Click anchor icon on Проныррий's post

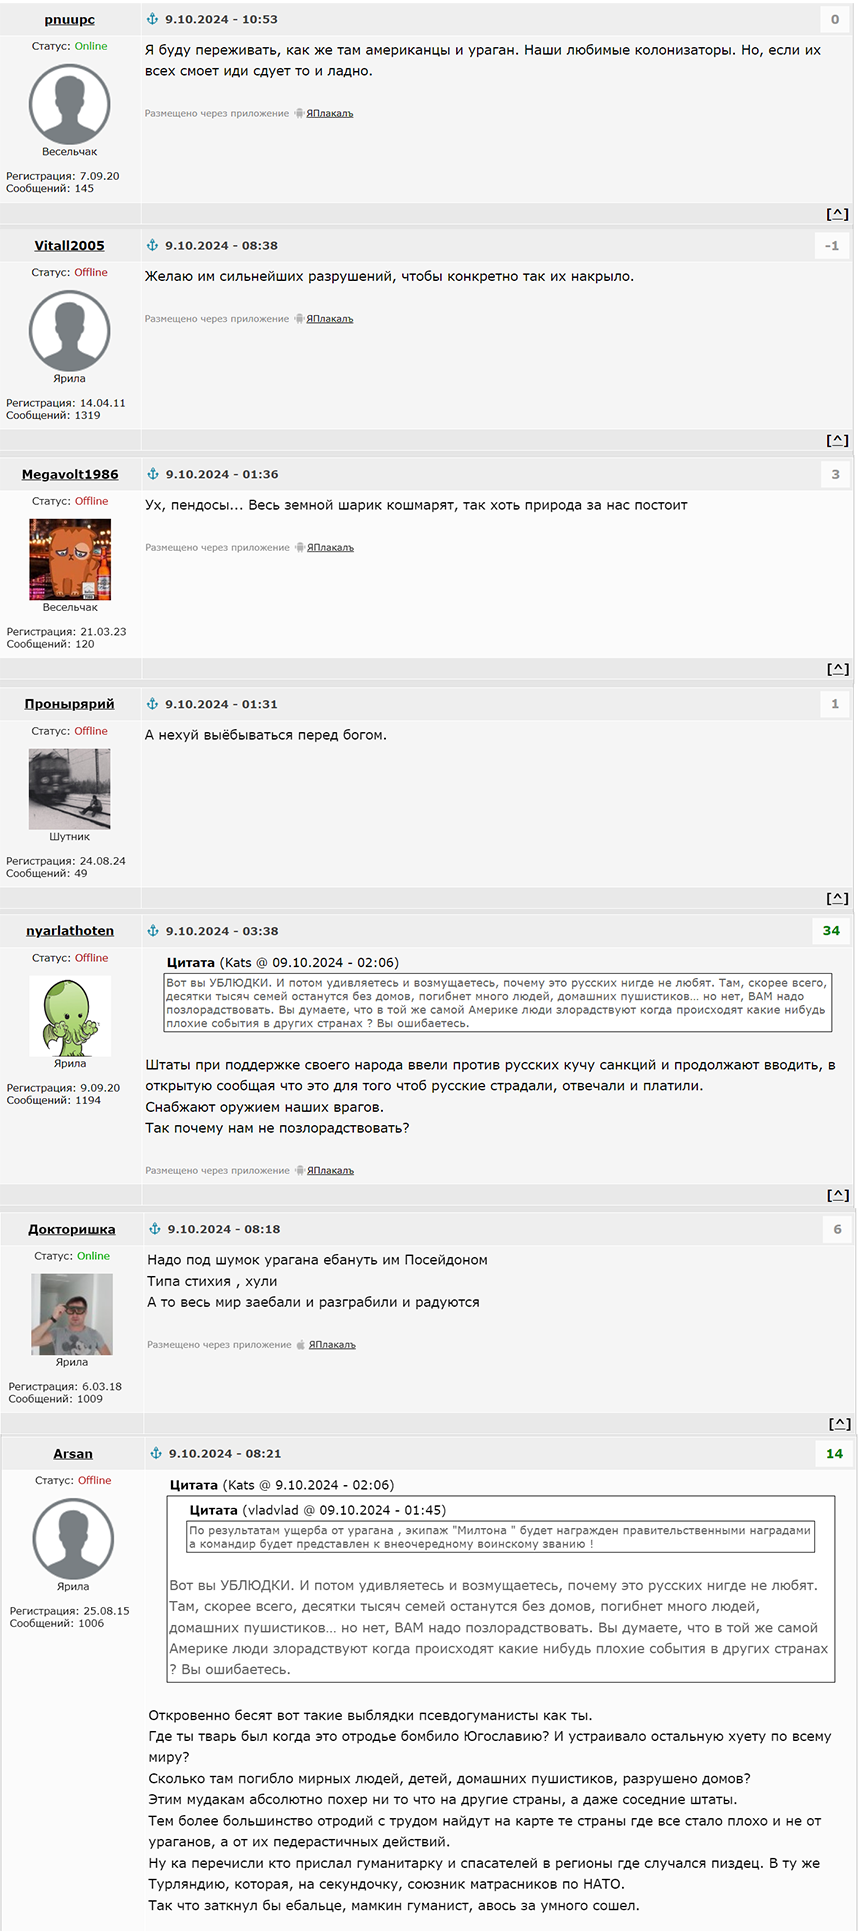click(x=153, y=704)
